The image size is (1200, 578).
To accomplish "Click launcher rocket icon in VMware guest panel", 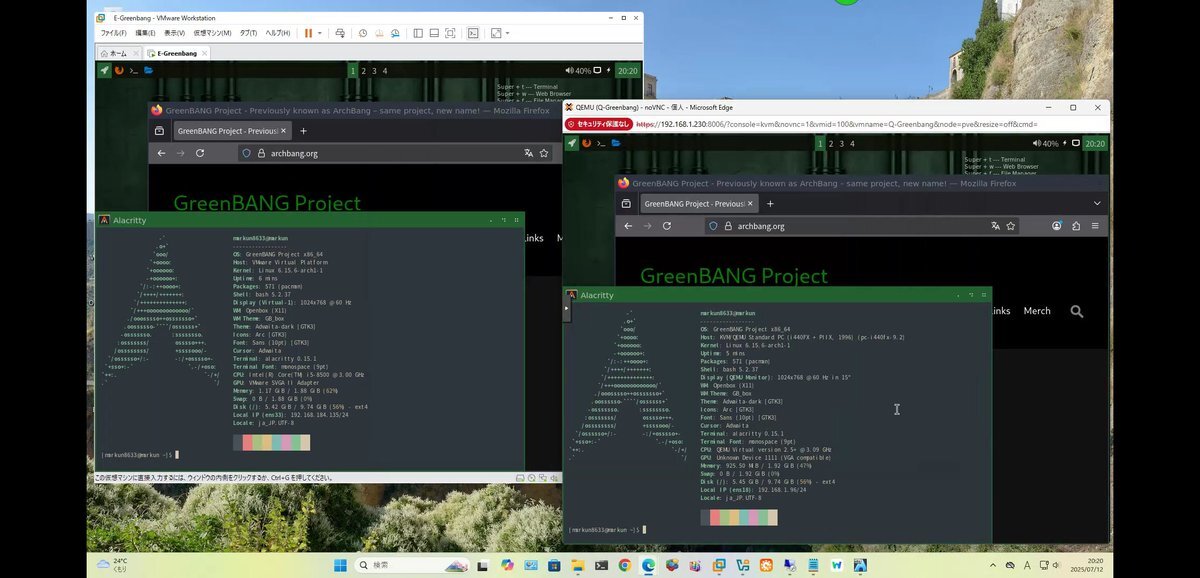I will [x=104, y=71].
